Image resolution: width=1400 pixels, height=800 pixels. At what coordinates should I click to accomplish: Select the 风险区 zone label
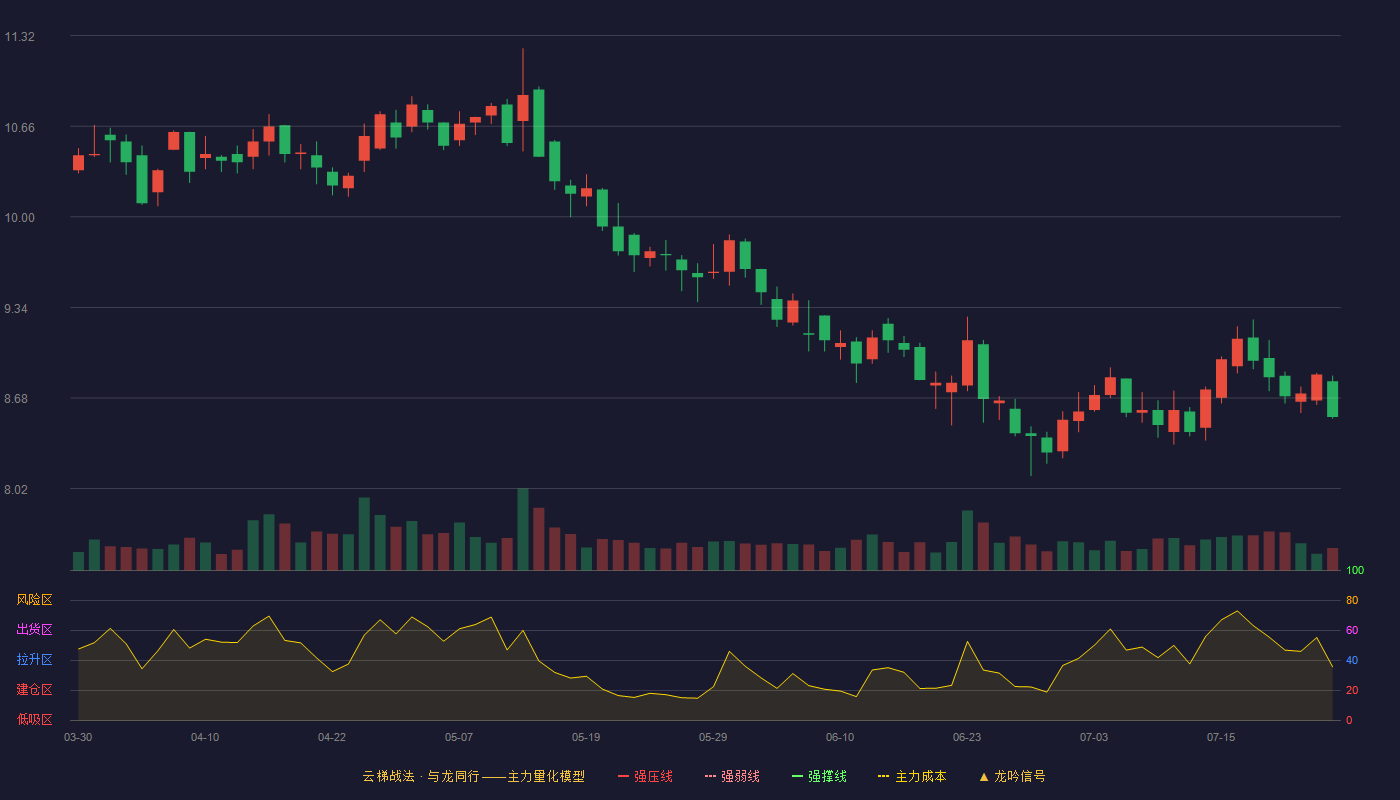pos(34,600)
